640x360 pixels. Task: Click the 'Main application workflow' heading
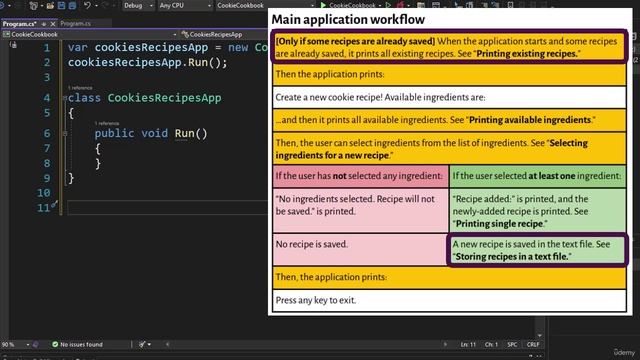click(348, 20)
